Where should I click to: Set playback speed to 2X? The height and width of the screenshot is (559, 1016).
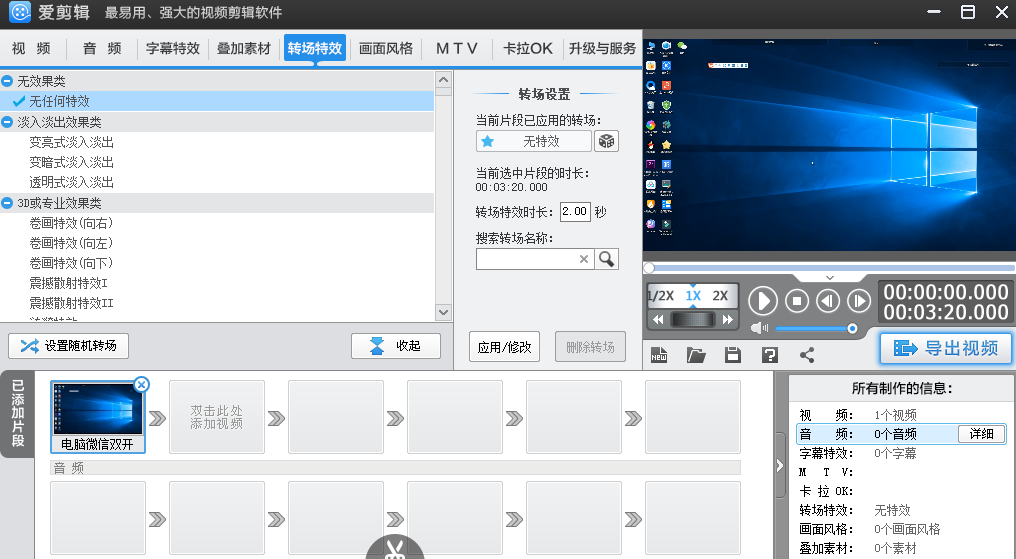721,296
